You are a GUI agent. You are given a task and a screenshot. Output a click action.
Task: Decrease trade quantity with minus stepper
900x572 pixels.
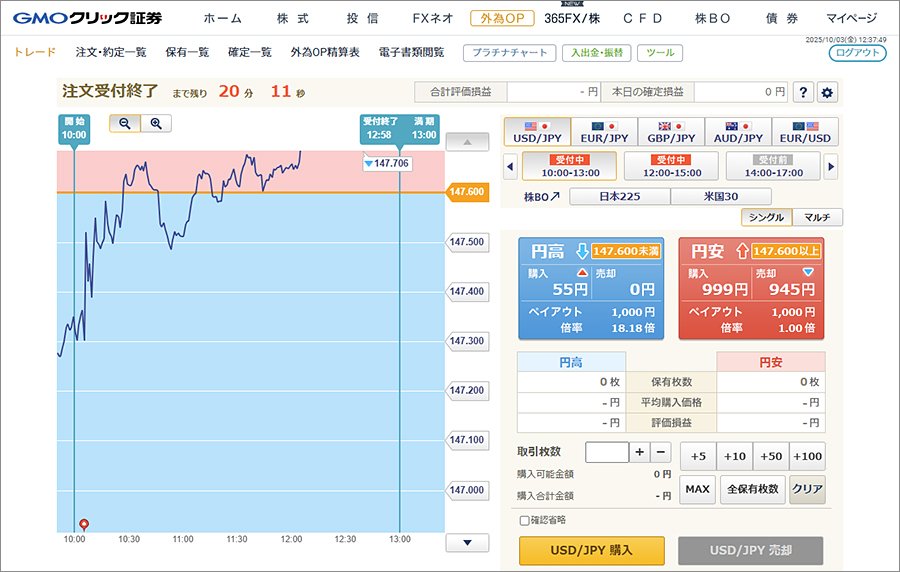pos(661,452)
